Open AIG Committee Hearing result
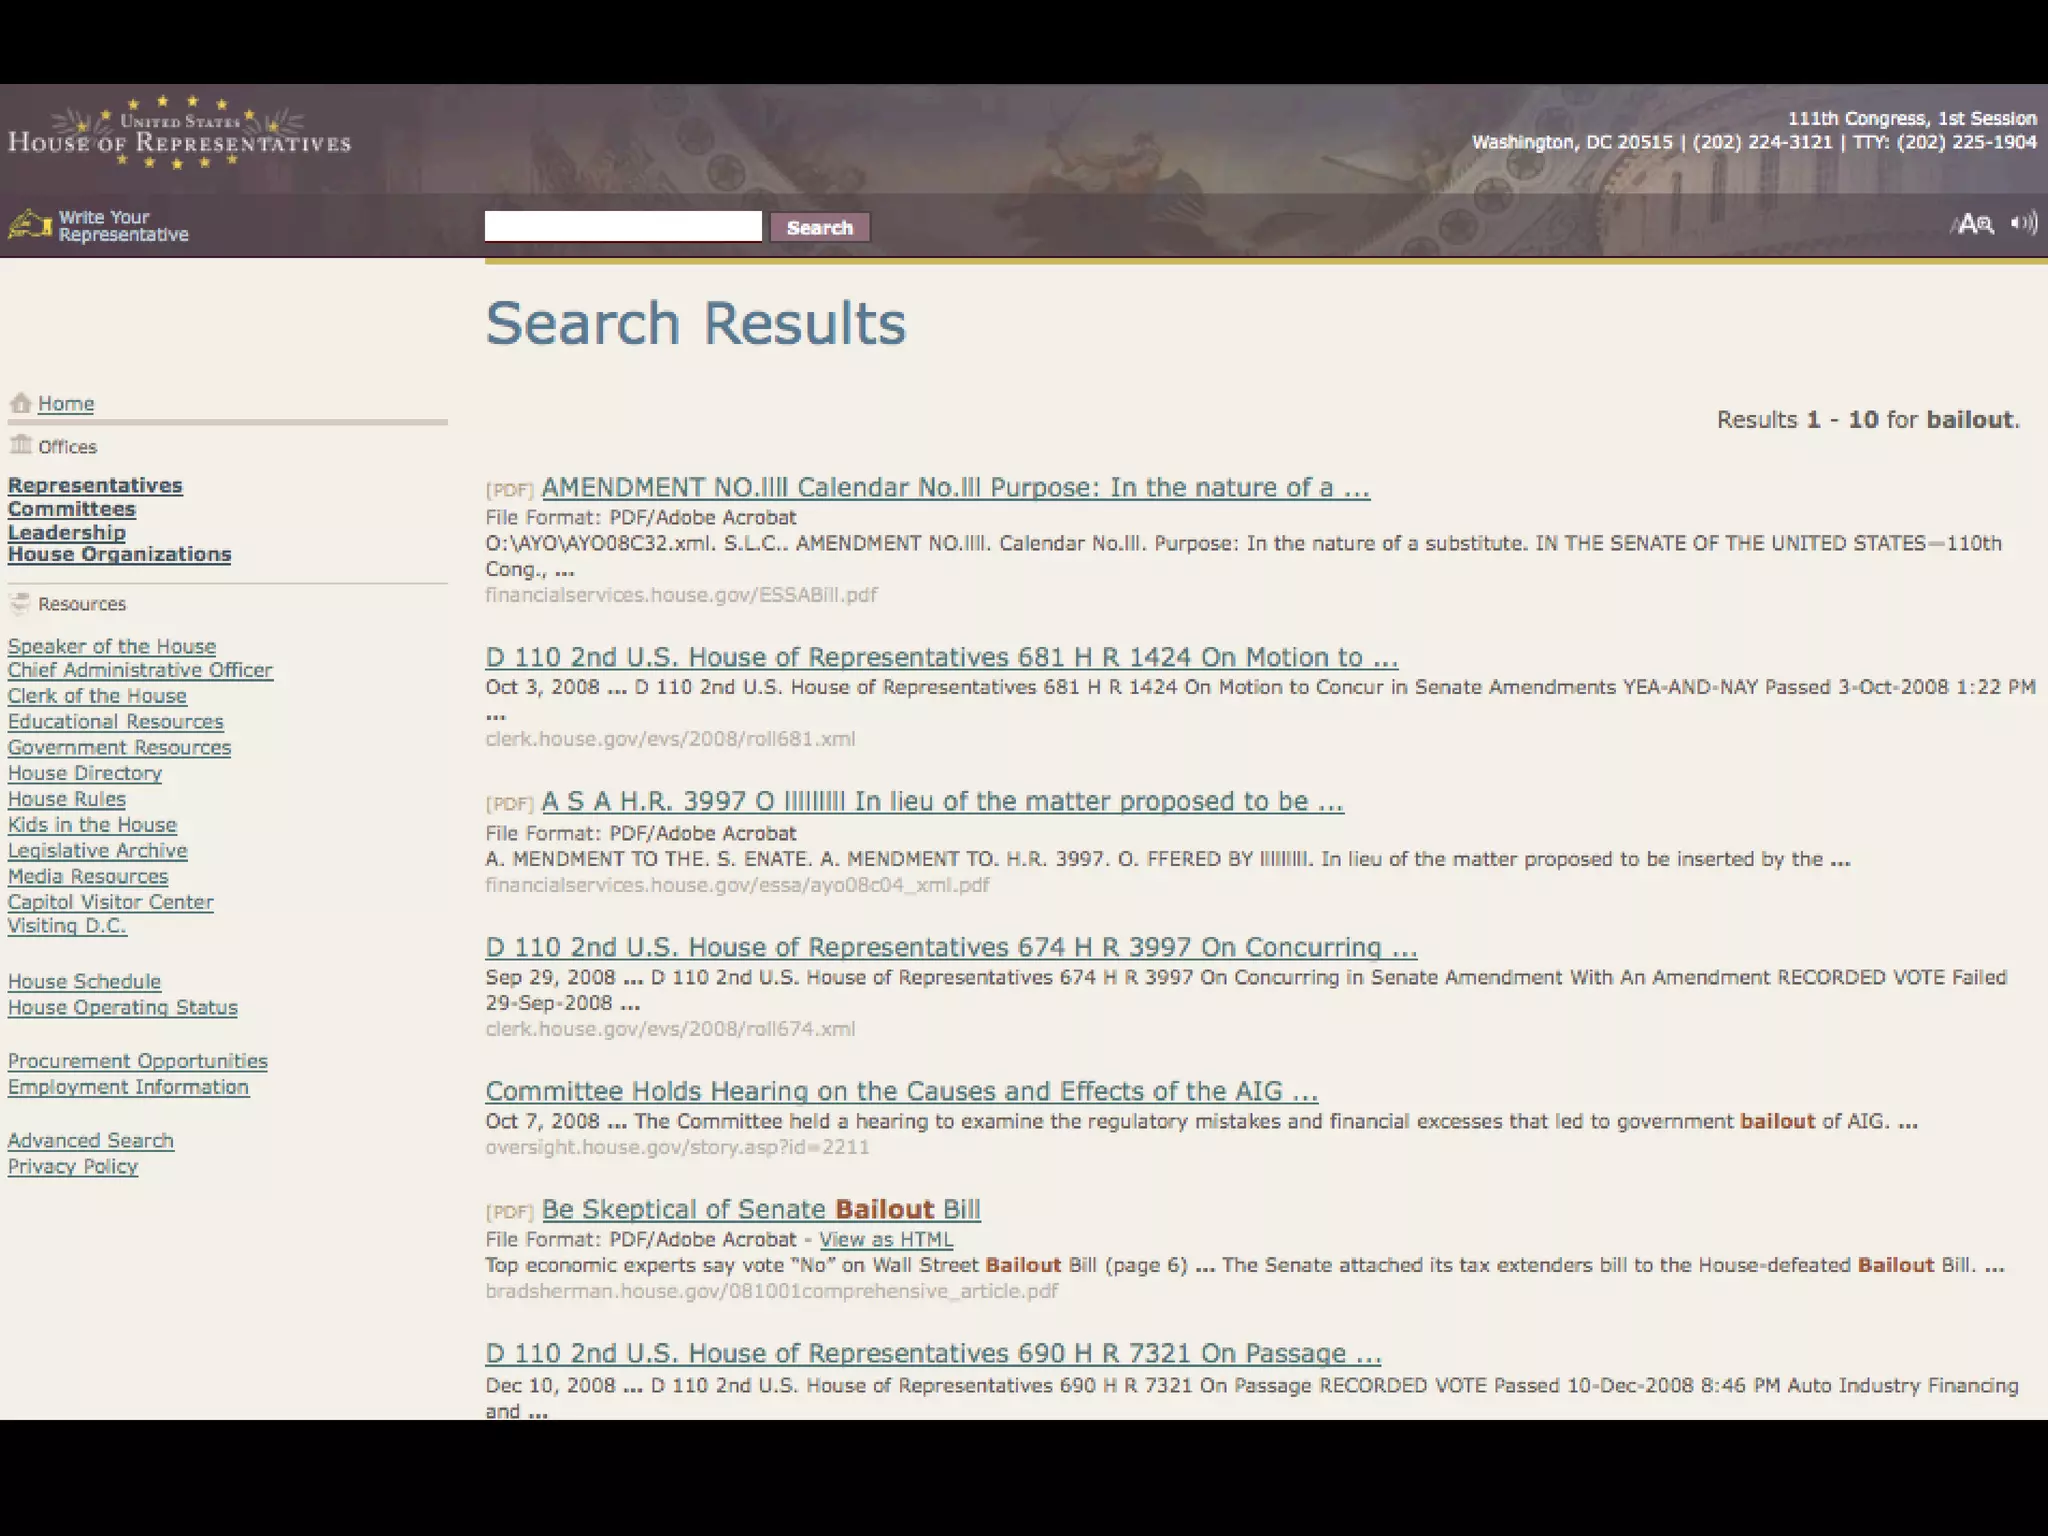The height and width of the screenshot is (1536, 2048). (901, 1092)
